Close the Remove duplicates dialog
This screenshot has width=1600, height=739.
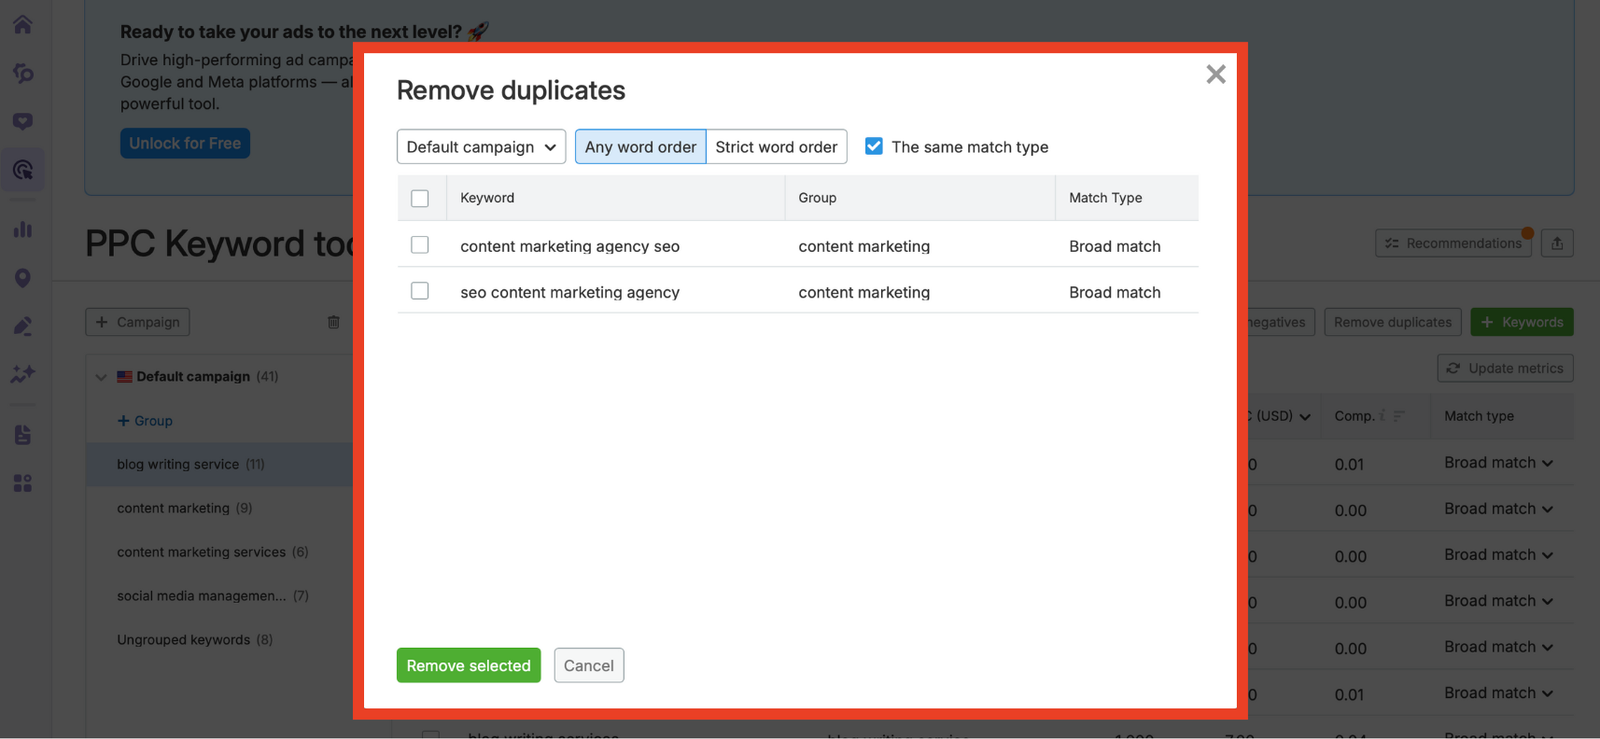tap(1215, 74)
